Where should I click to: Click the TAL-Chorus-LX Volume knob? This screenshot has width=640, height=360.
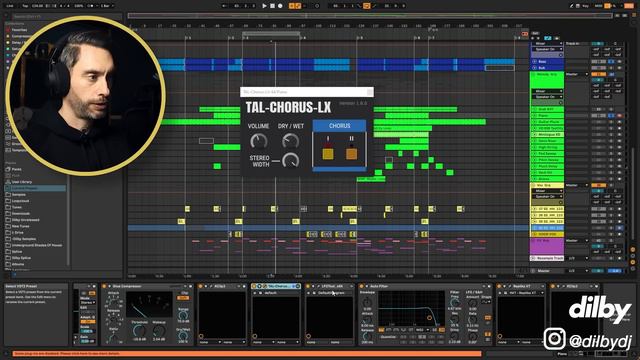pos(259,141)
